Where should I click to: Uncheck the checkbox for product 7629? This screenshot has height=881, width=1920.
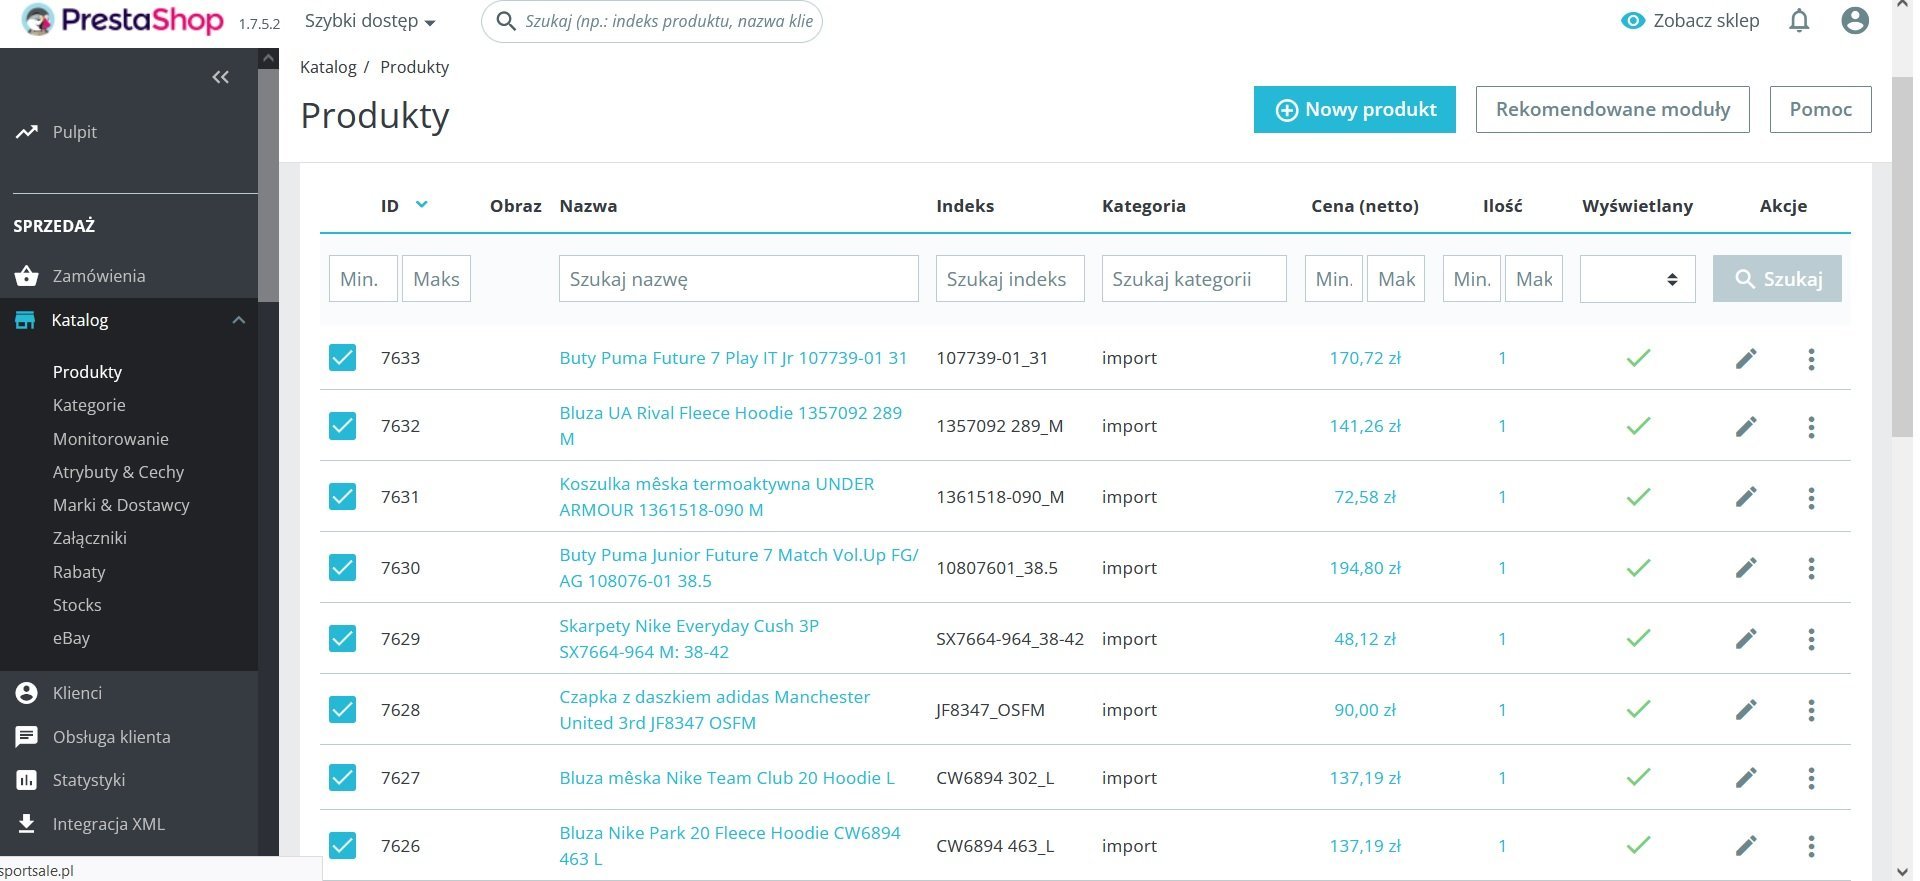(342, 638)
